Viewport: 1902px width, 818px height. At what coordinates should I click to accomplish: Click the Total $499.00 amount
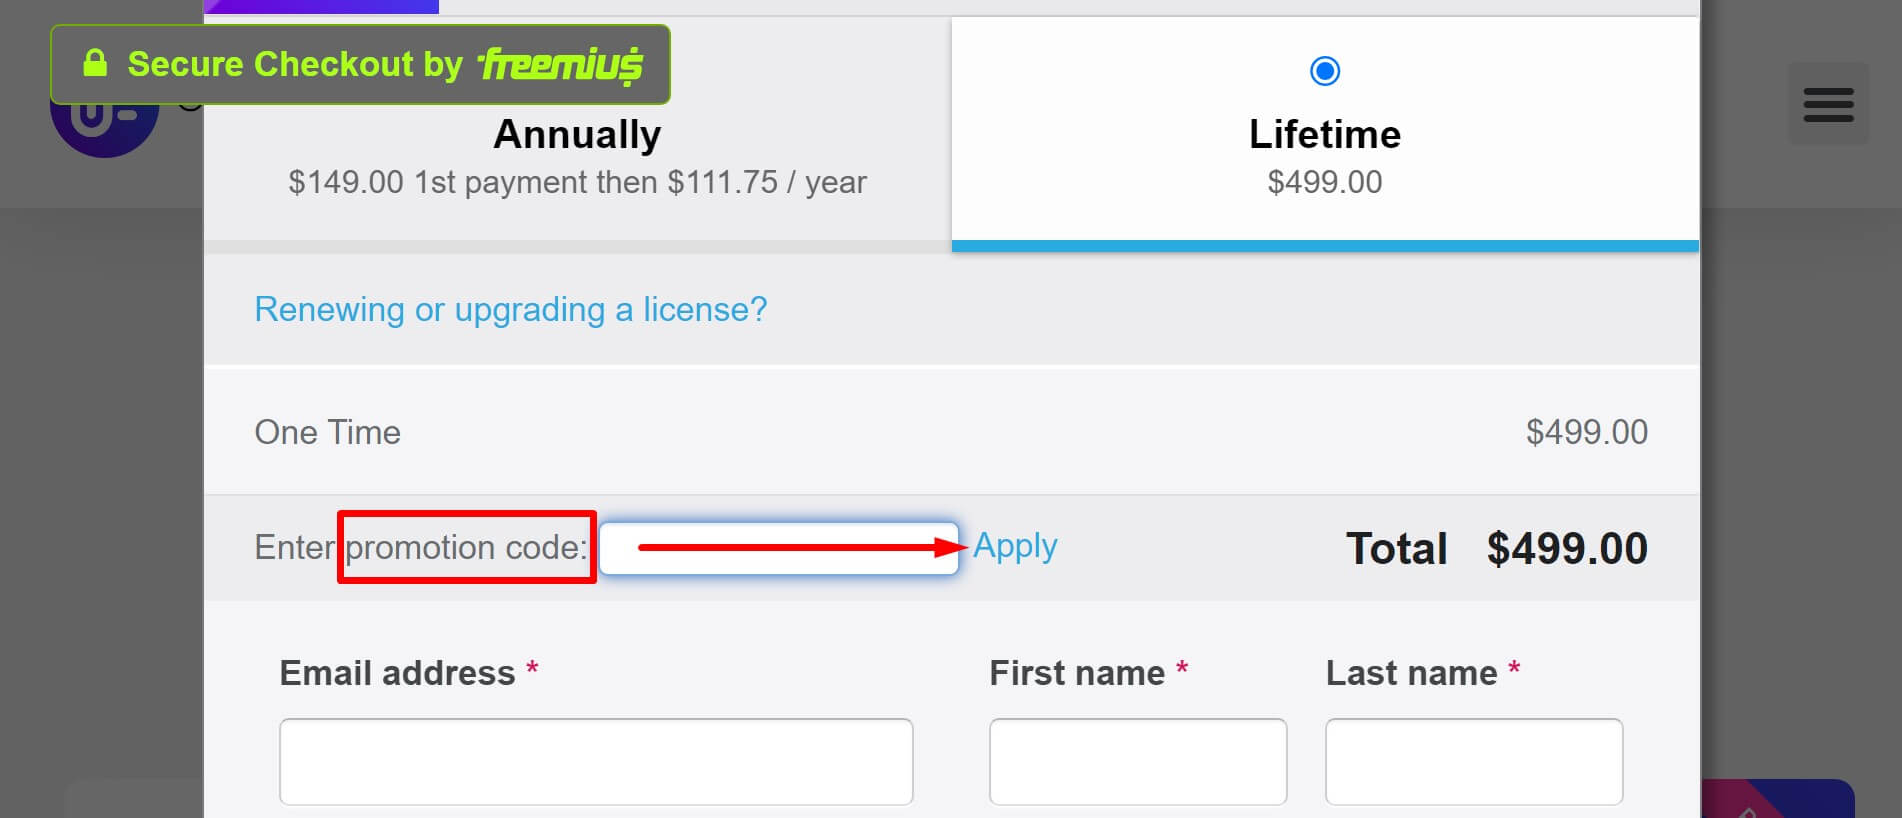(1566, 548)
